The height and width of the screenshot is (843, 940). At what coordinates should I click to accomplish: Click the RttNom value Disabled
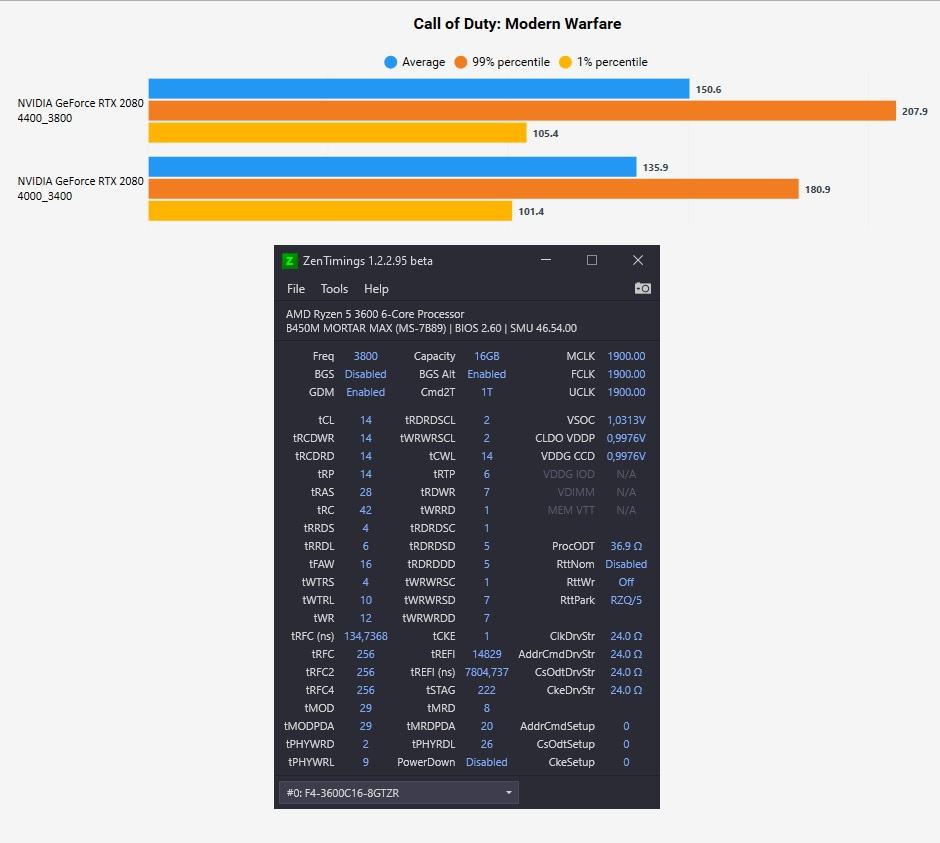pos(626,564)
